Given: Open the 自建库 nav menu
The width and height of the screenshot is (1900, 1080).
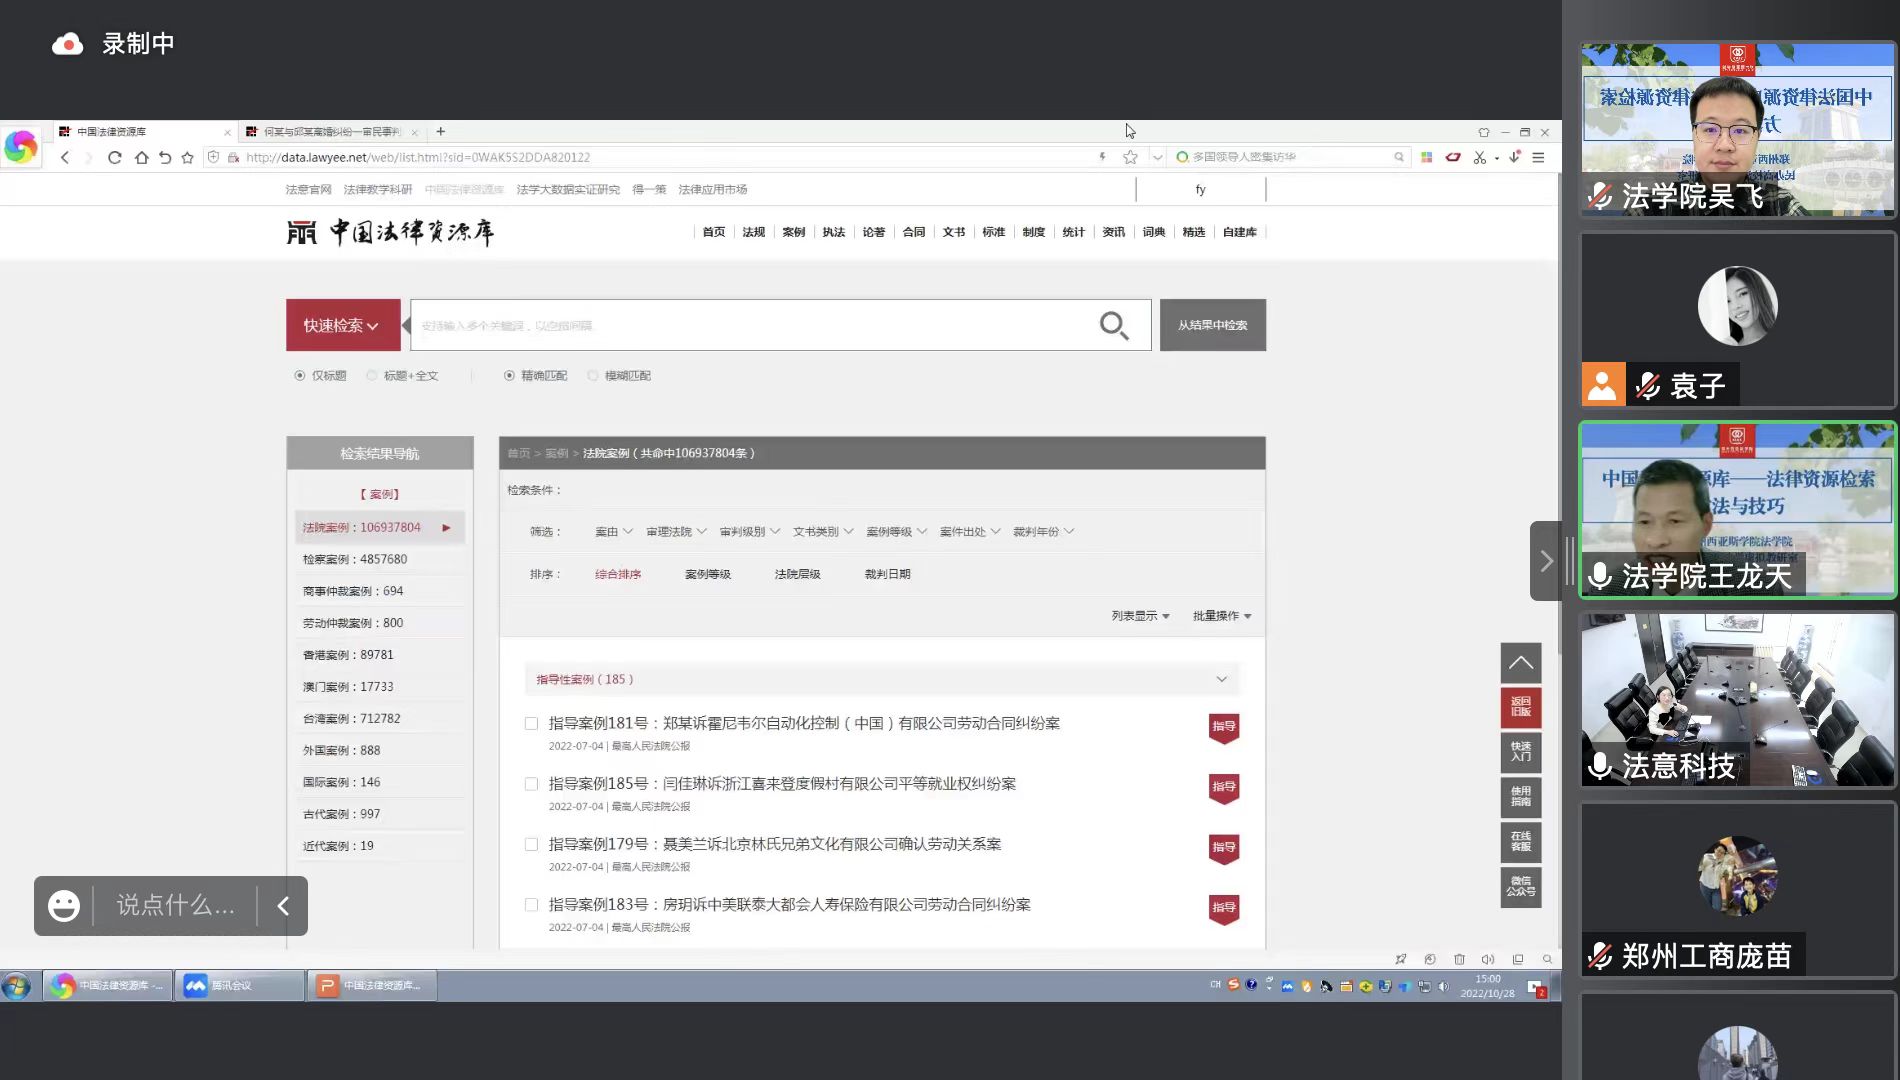Looking at the screenshot, I should tap(1239, 232).
